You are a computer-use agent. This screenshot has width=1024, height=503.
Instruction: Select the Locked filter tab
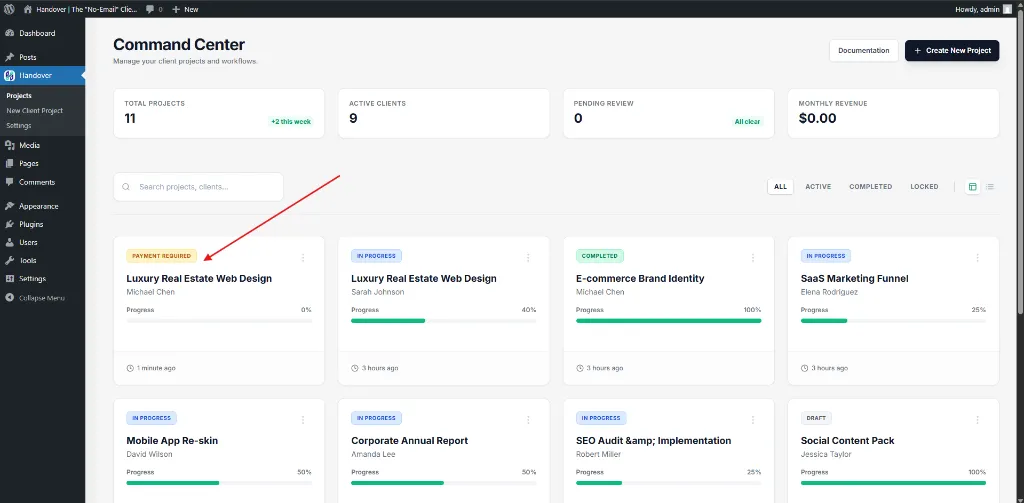point(924,187)
